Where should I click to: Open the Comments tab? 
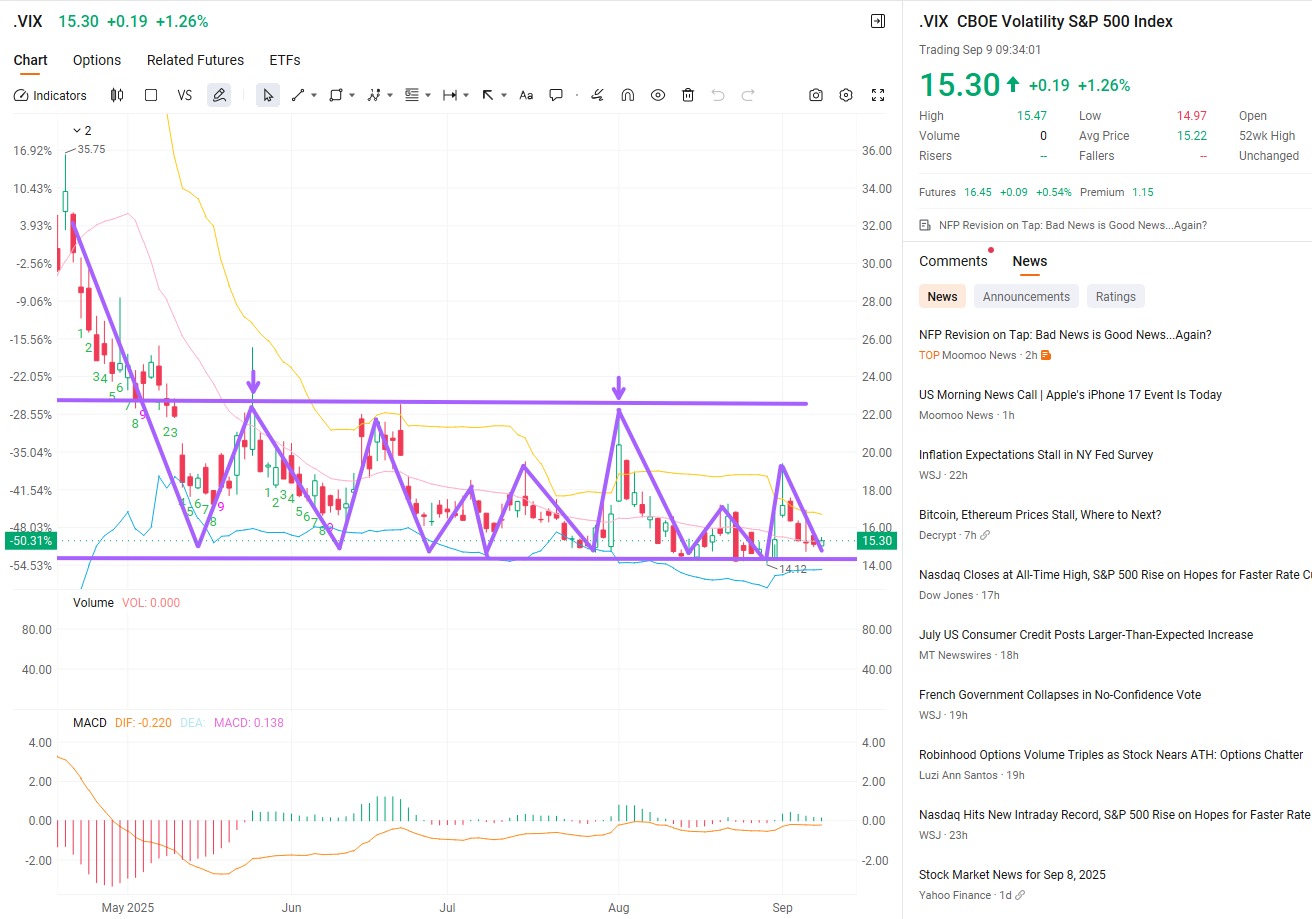coord(952,261)
